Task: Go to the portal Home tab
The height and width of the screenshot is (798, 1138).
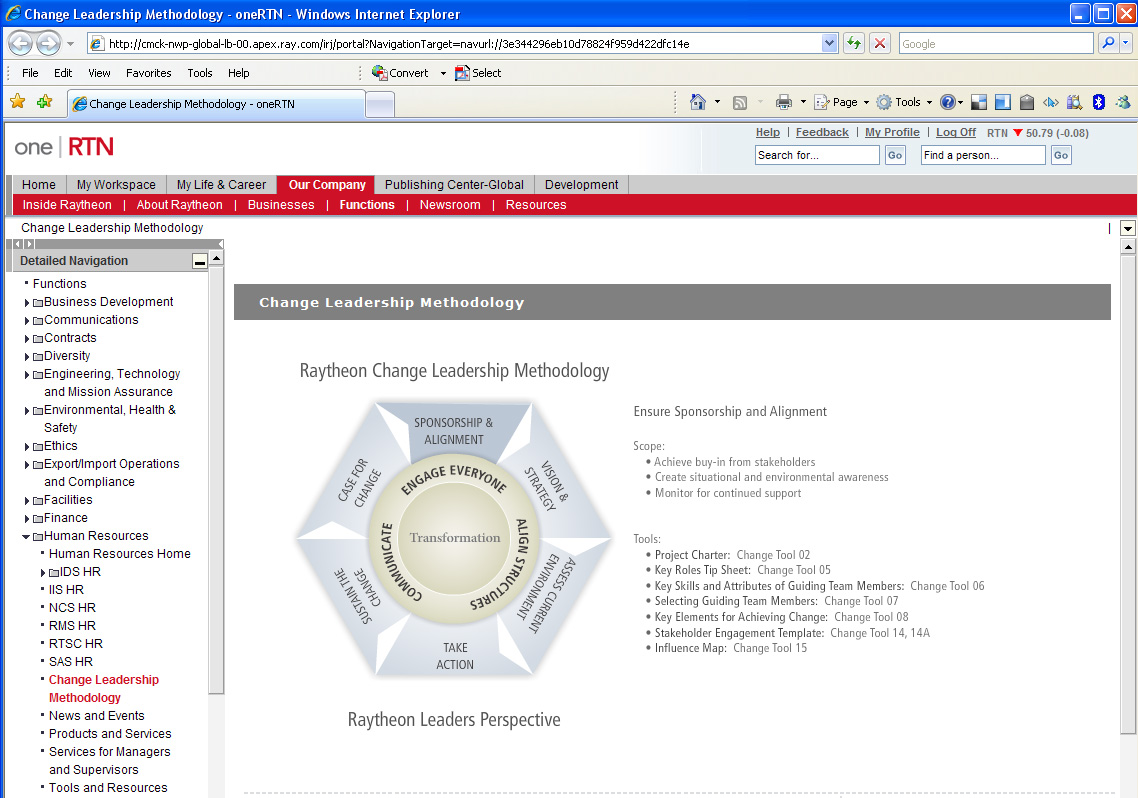Action: [x=38, y=184]
